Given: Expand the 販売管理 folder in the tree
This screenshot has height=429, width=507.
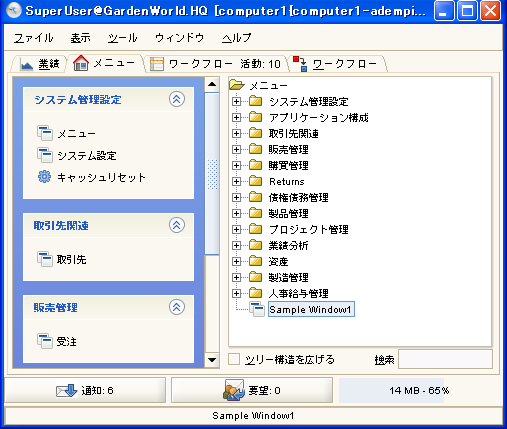Looking at the screenshot, I should point(236,149).
